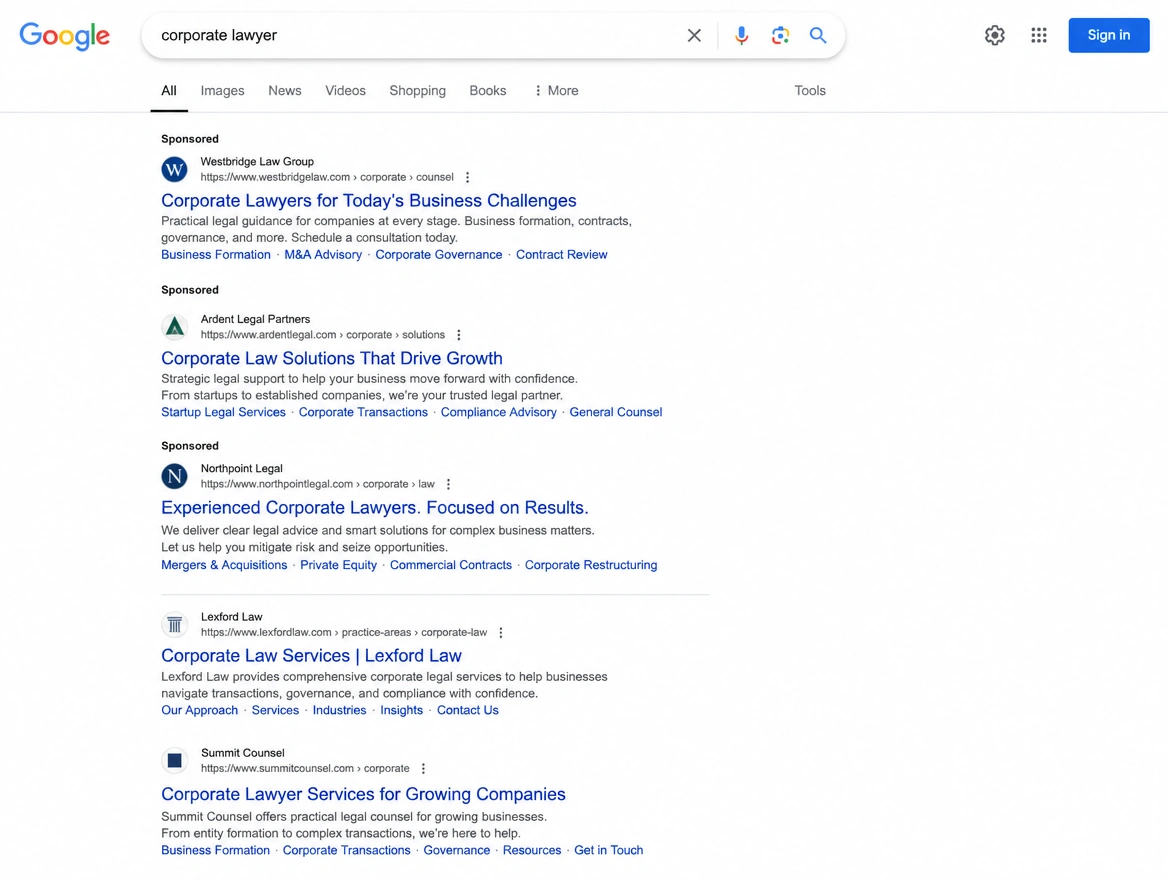Open three-dot menu for Westbridge Law ad
1168x880 pixels.
467,177
